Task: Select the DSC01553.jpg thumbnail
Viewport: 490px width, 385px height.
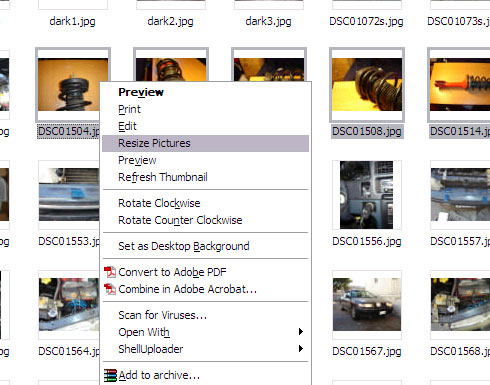Action: (69, 194)
